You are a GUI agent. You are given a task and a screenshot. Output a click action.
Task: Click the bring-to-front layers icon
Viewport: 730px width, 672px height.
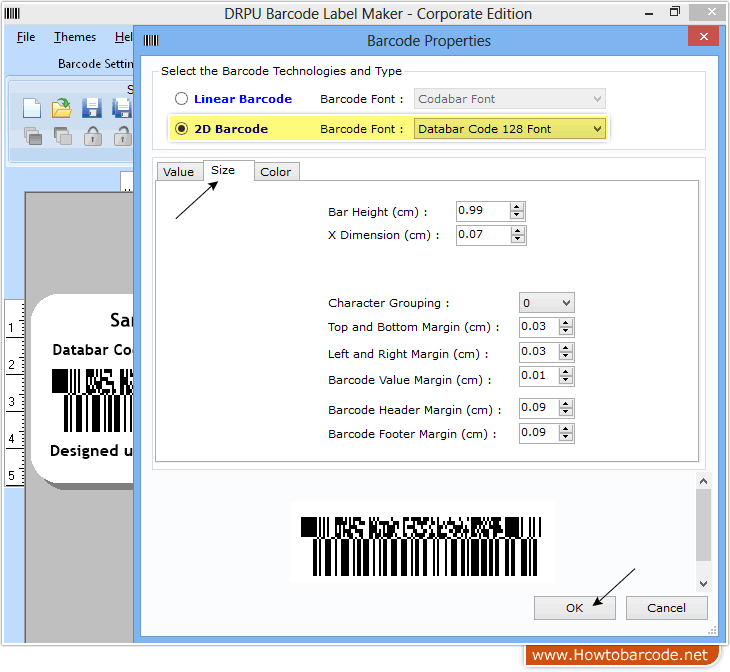tap(32, 136)
